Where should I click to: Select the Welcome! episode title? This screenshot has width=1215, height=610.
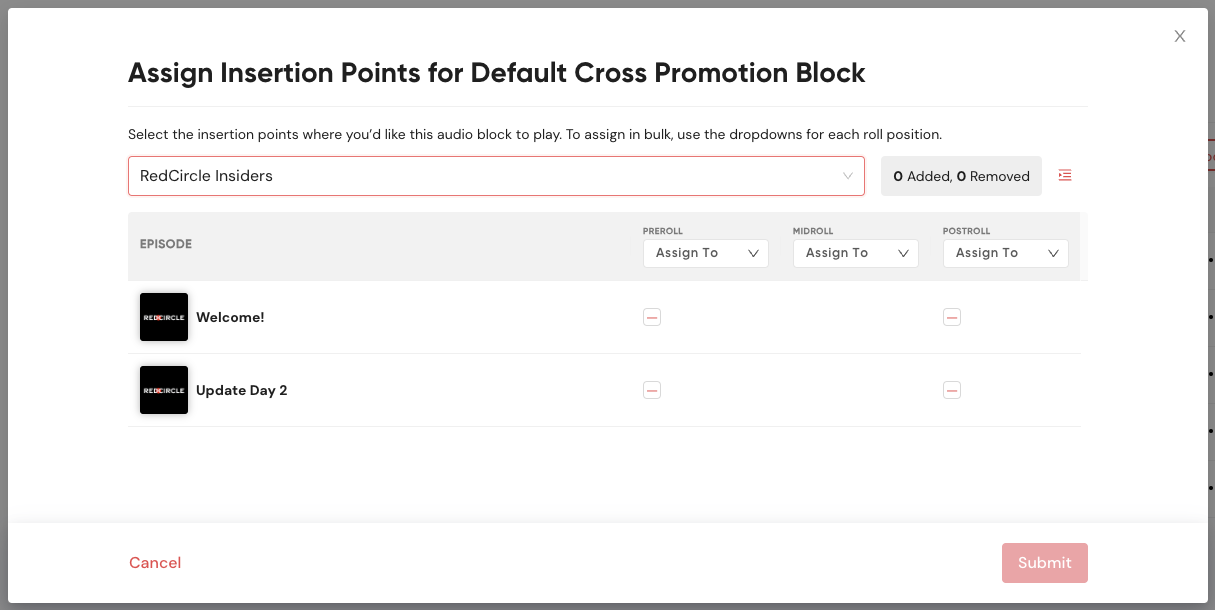[x=230, y=317]
